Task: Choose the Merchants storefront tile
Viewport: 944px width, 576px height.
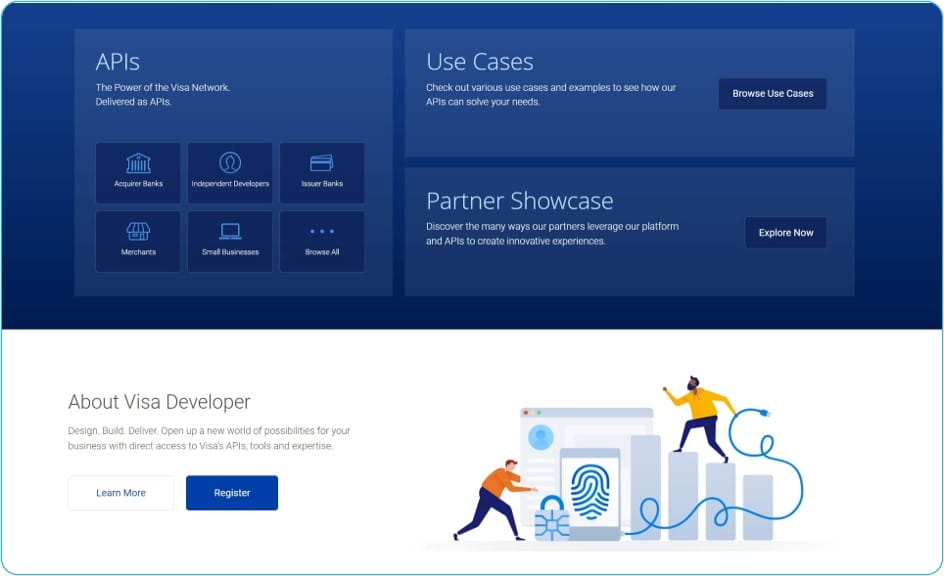Action: pos(138,240)
